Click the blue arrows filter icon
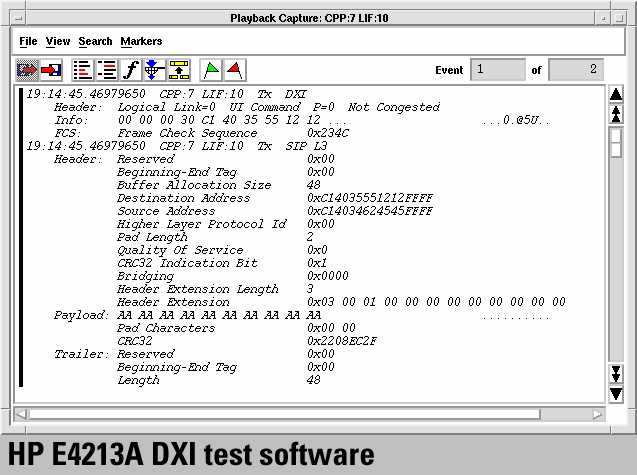The image size is (637, 475). pos(153,70)
